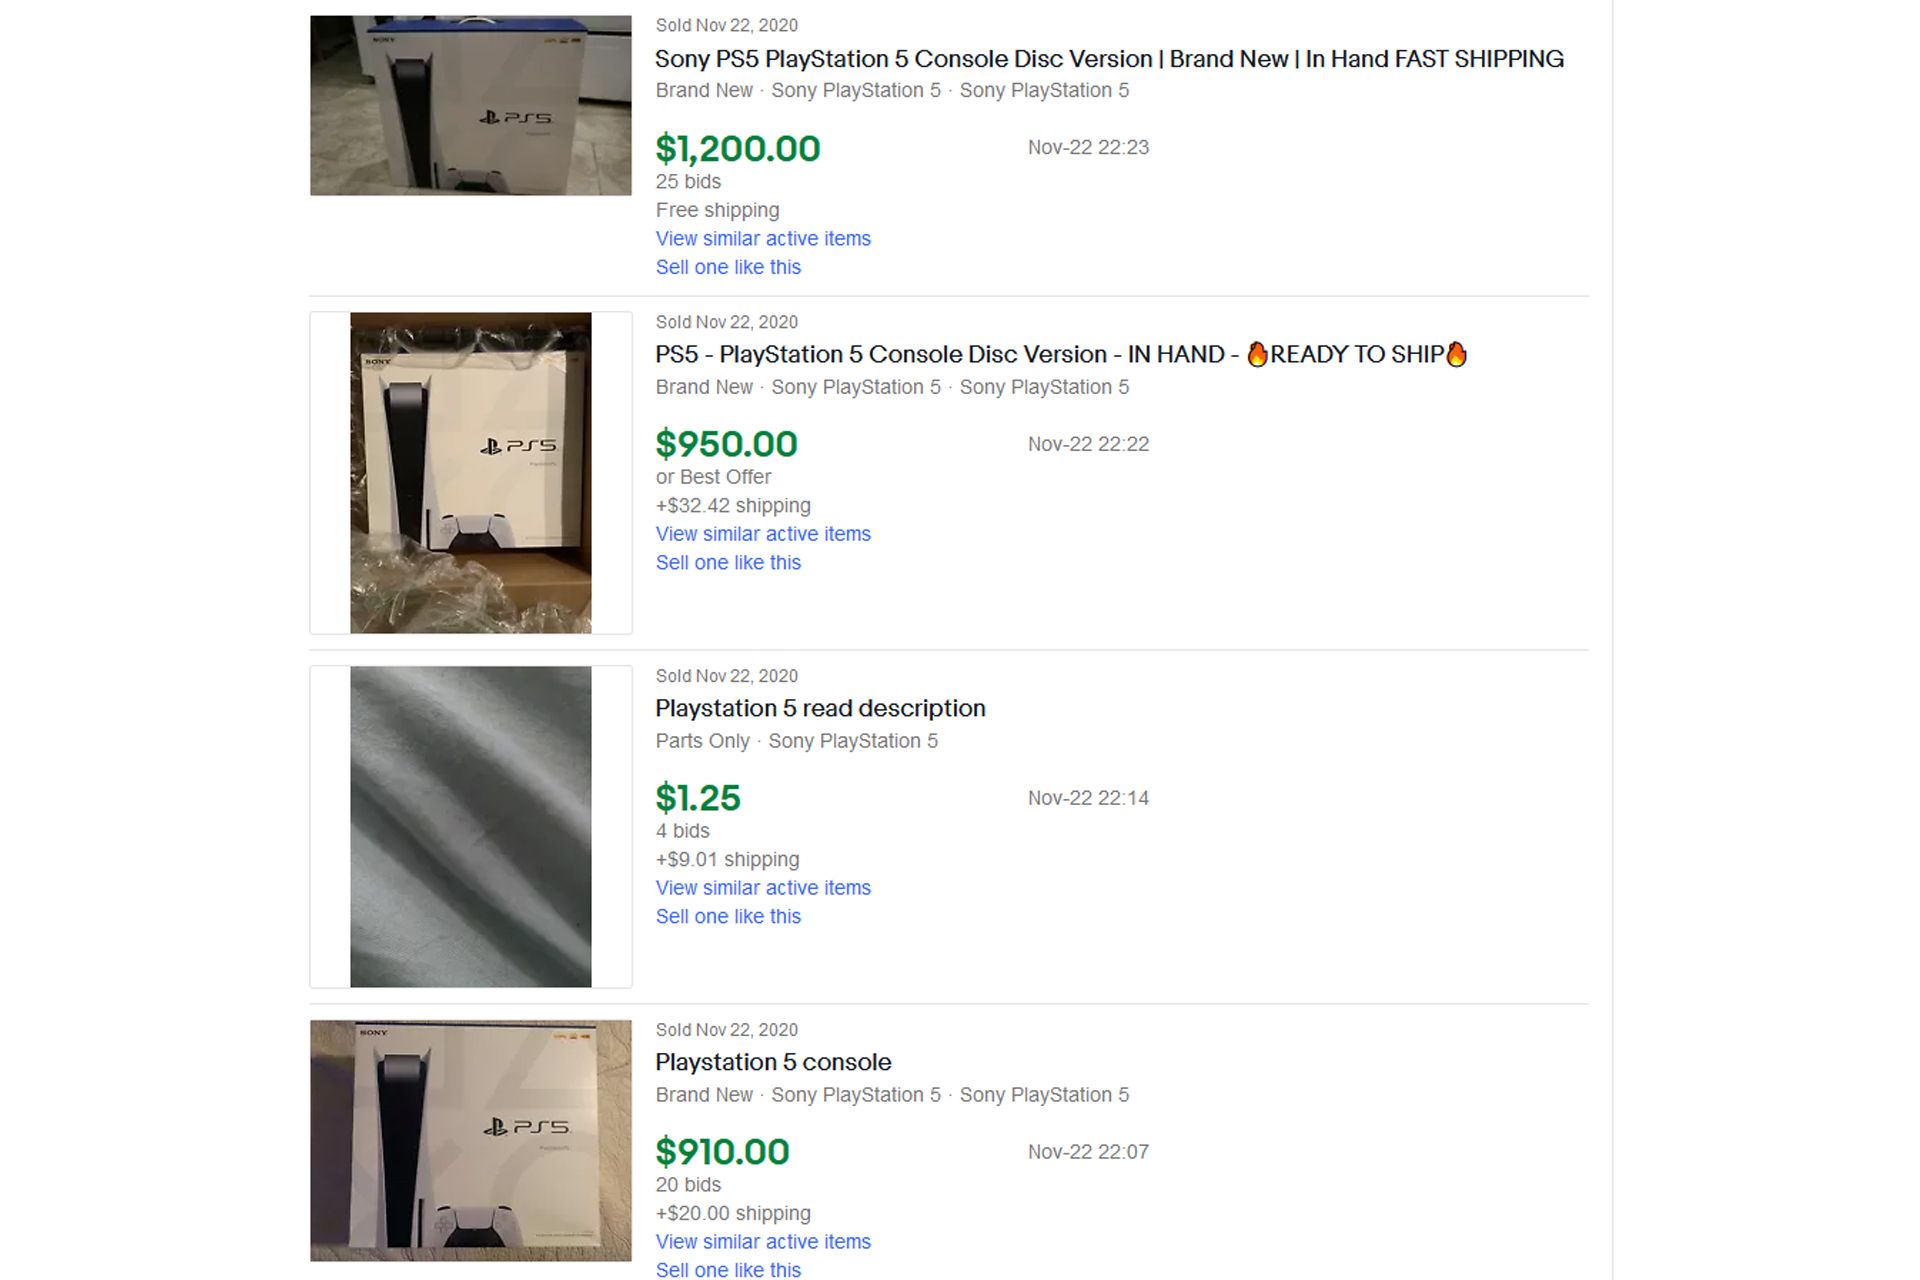This screenshot has width=1920, height=1280.
Task: Open the 'Playstation 5 console' listing title
Action: click(x=773, y=1062)
